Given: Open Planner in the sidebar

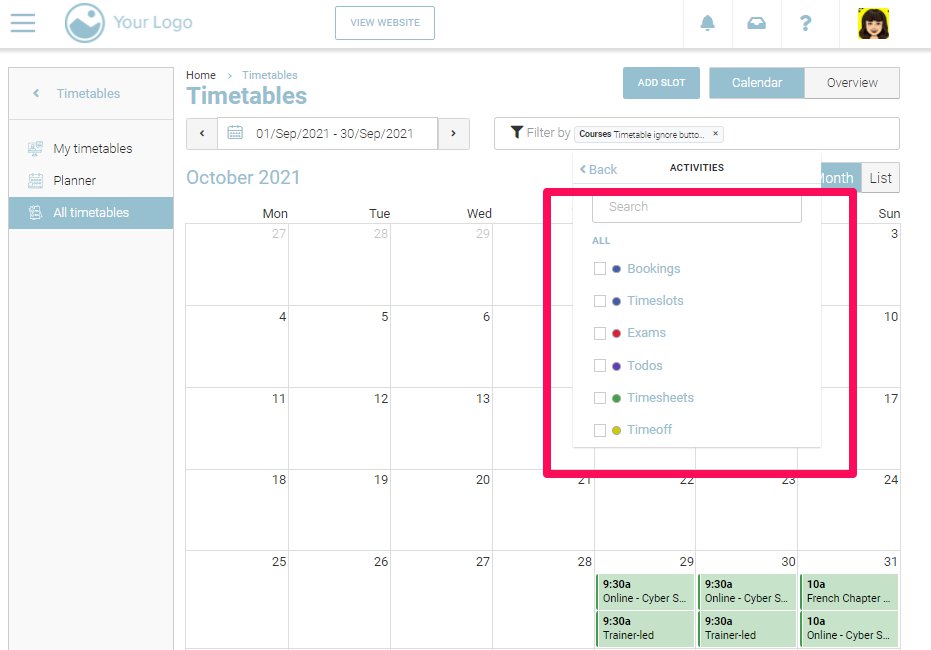Looking at the screenshot, I should click(75, 181).
